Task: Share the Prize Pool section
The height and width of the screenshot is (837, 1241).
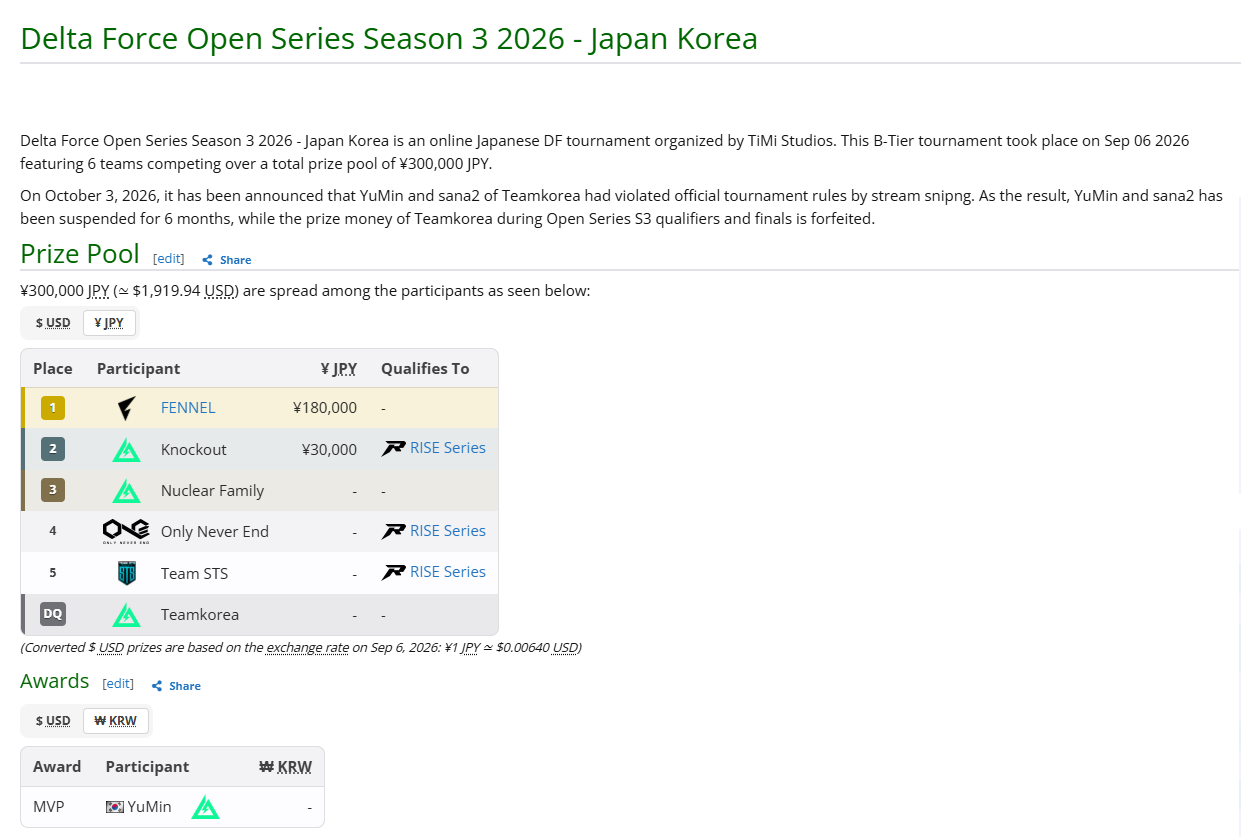Action: [227, 260]
